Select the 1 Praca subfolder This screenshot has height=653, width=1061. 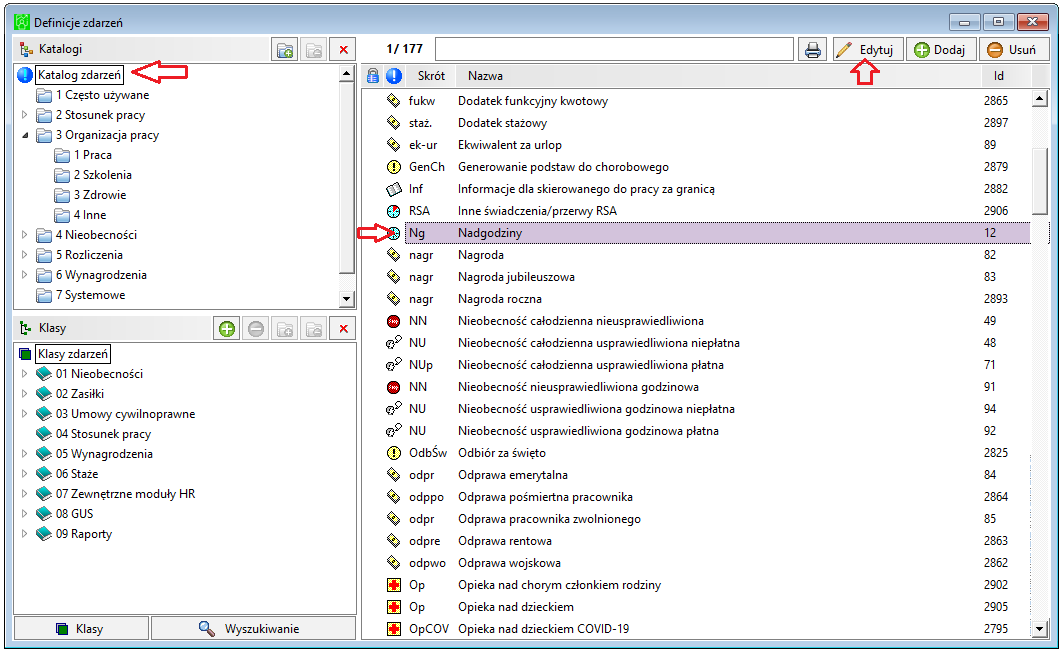(x=93, y=155)
